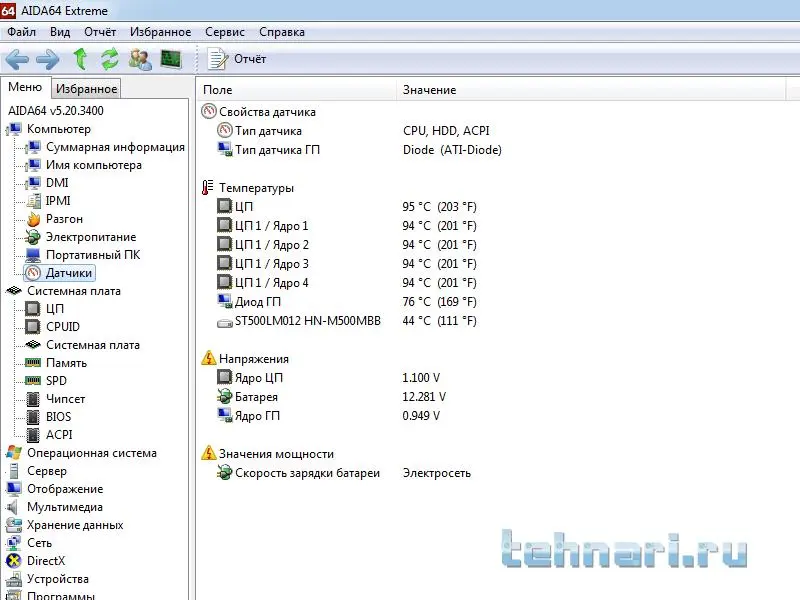The image size is (800, 600).
Task: Click the Память memory chip icon
Action: pyautogui.click(x=33, y=363)
